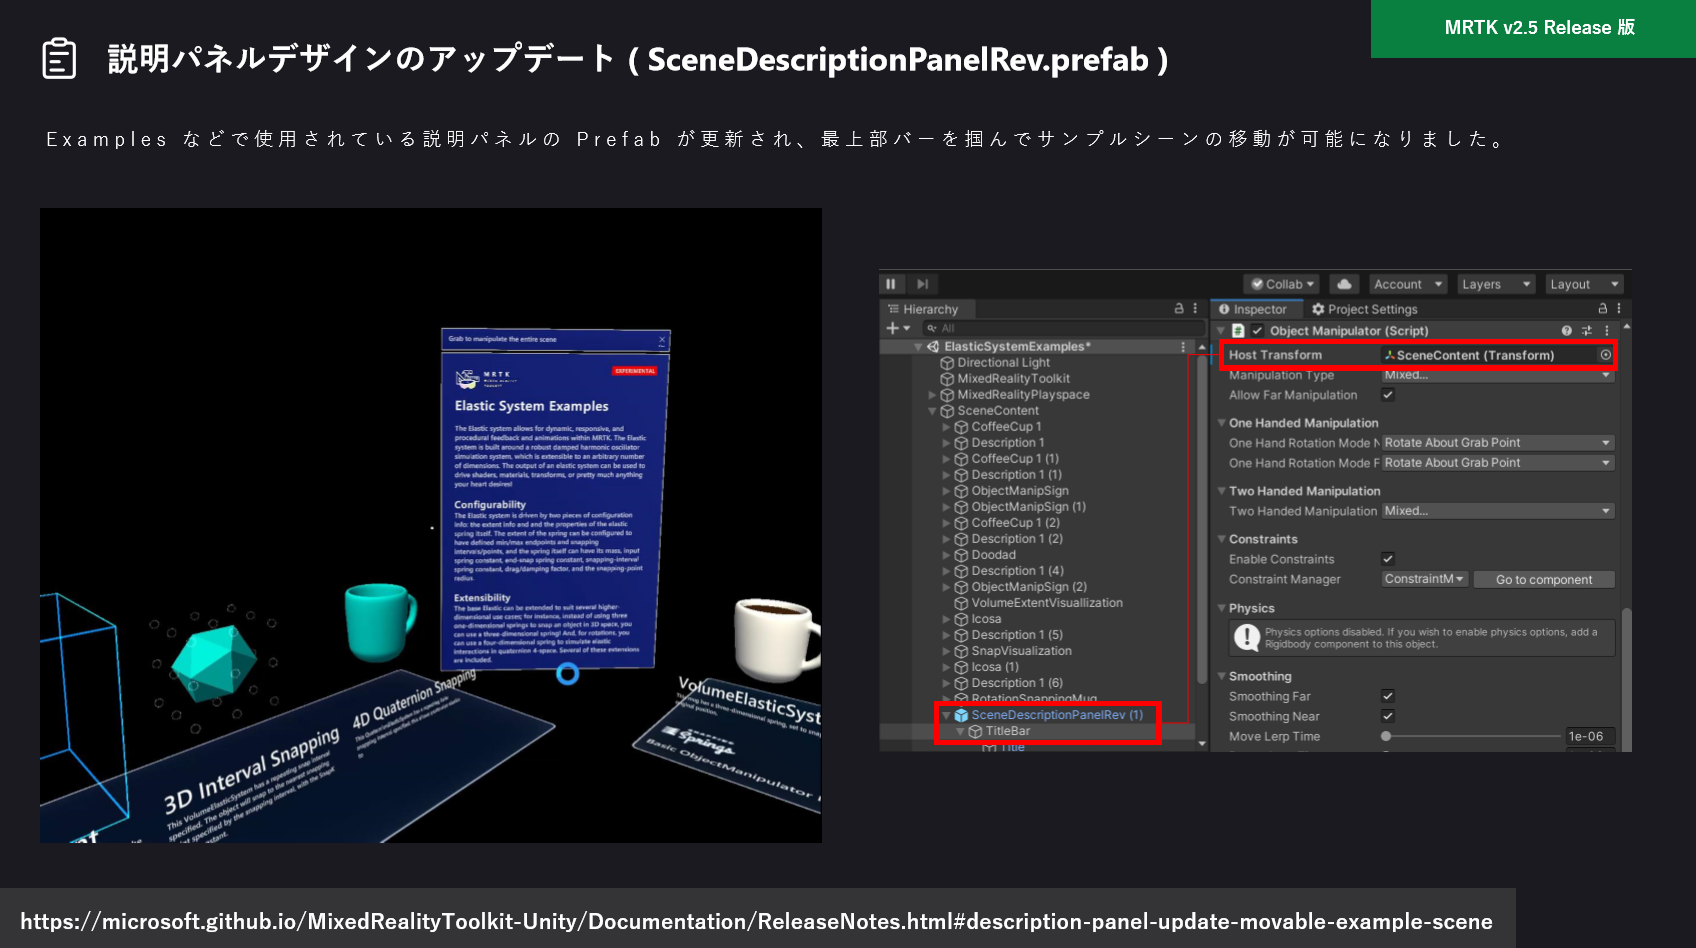Image resolution: width=1696 pixels, height=948 pixels.
Task: Click Object Manipulator help icon
Action: coord(1567,331)
